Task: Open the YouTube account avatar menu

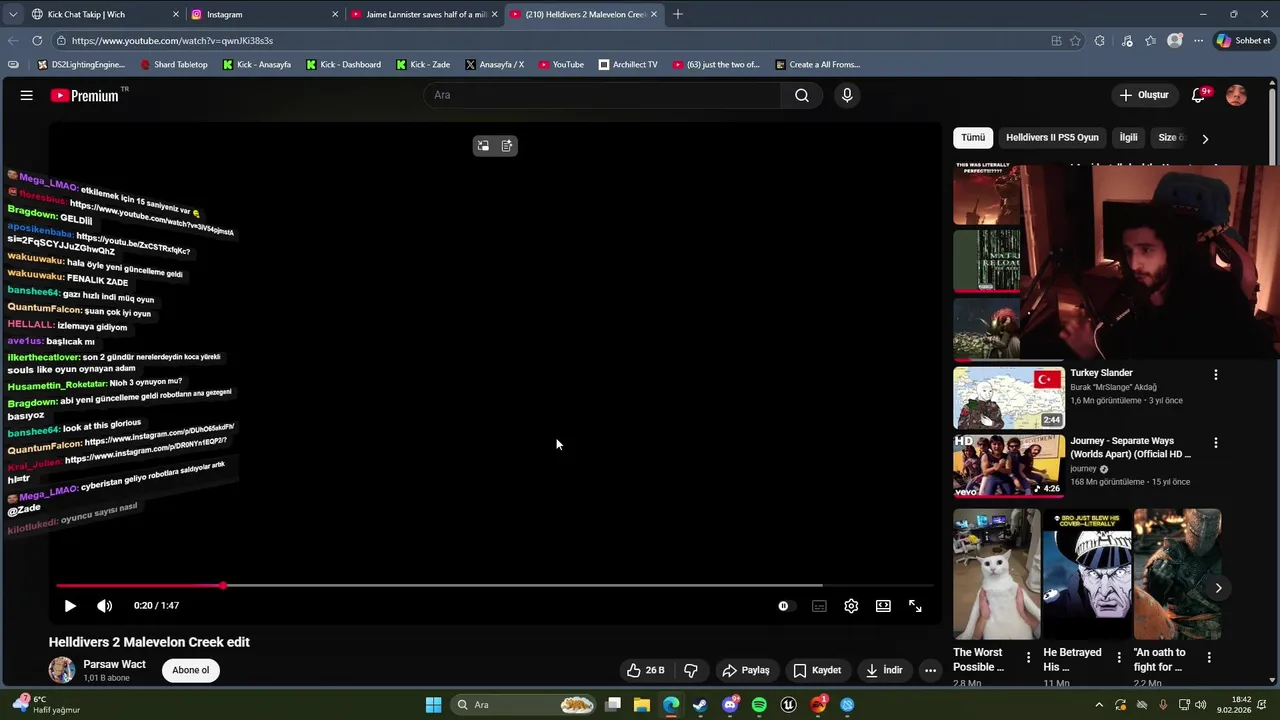Action: 1236,95
